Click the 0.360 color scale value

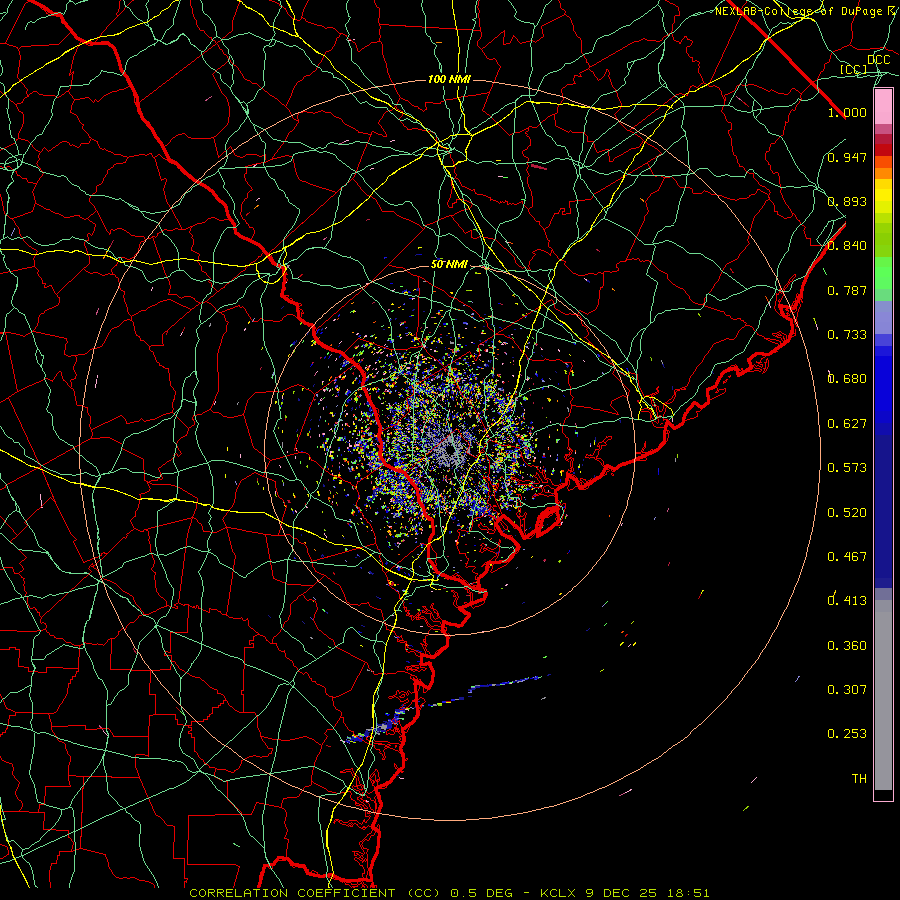coord(847,646)
